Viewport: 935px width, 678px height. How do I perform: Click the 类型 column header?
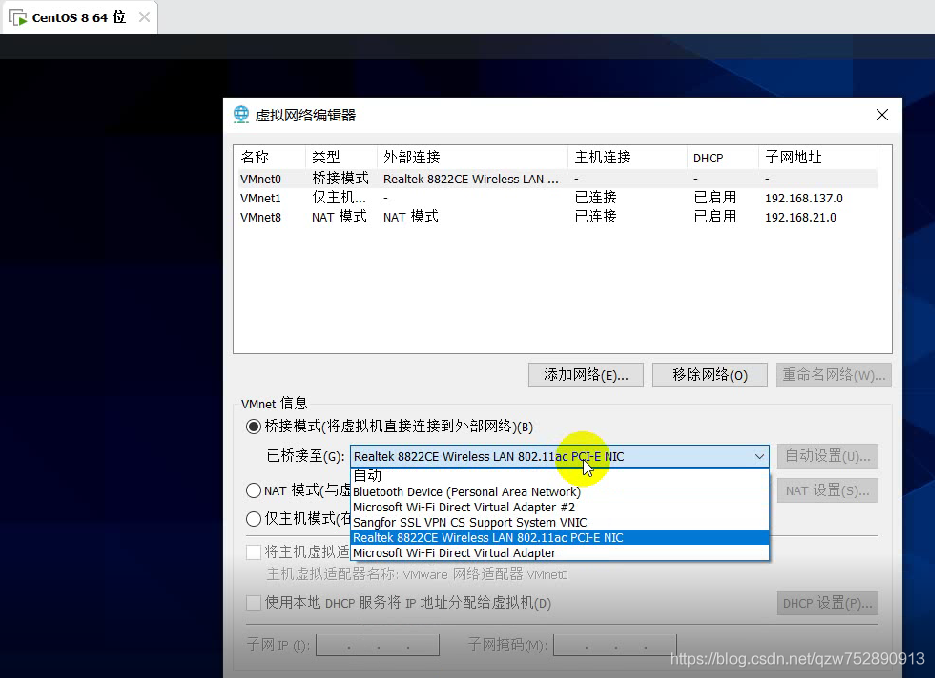click(342, 157)
